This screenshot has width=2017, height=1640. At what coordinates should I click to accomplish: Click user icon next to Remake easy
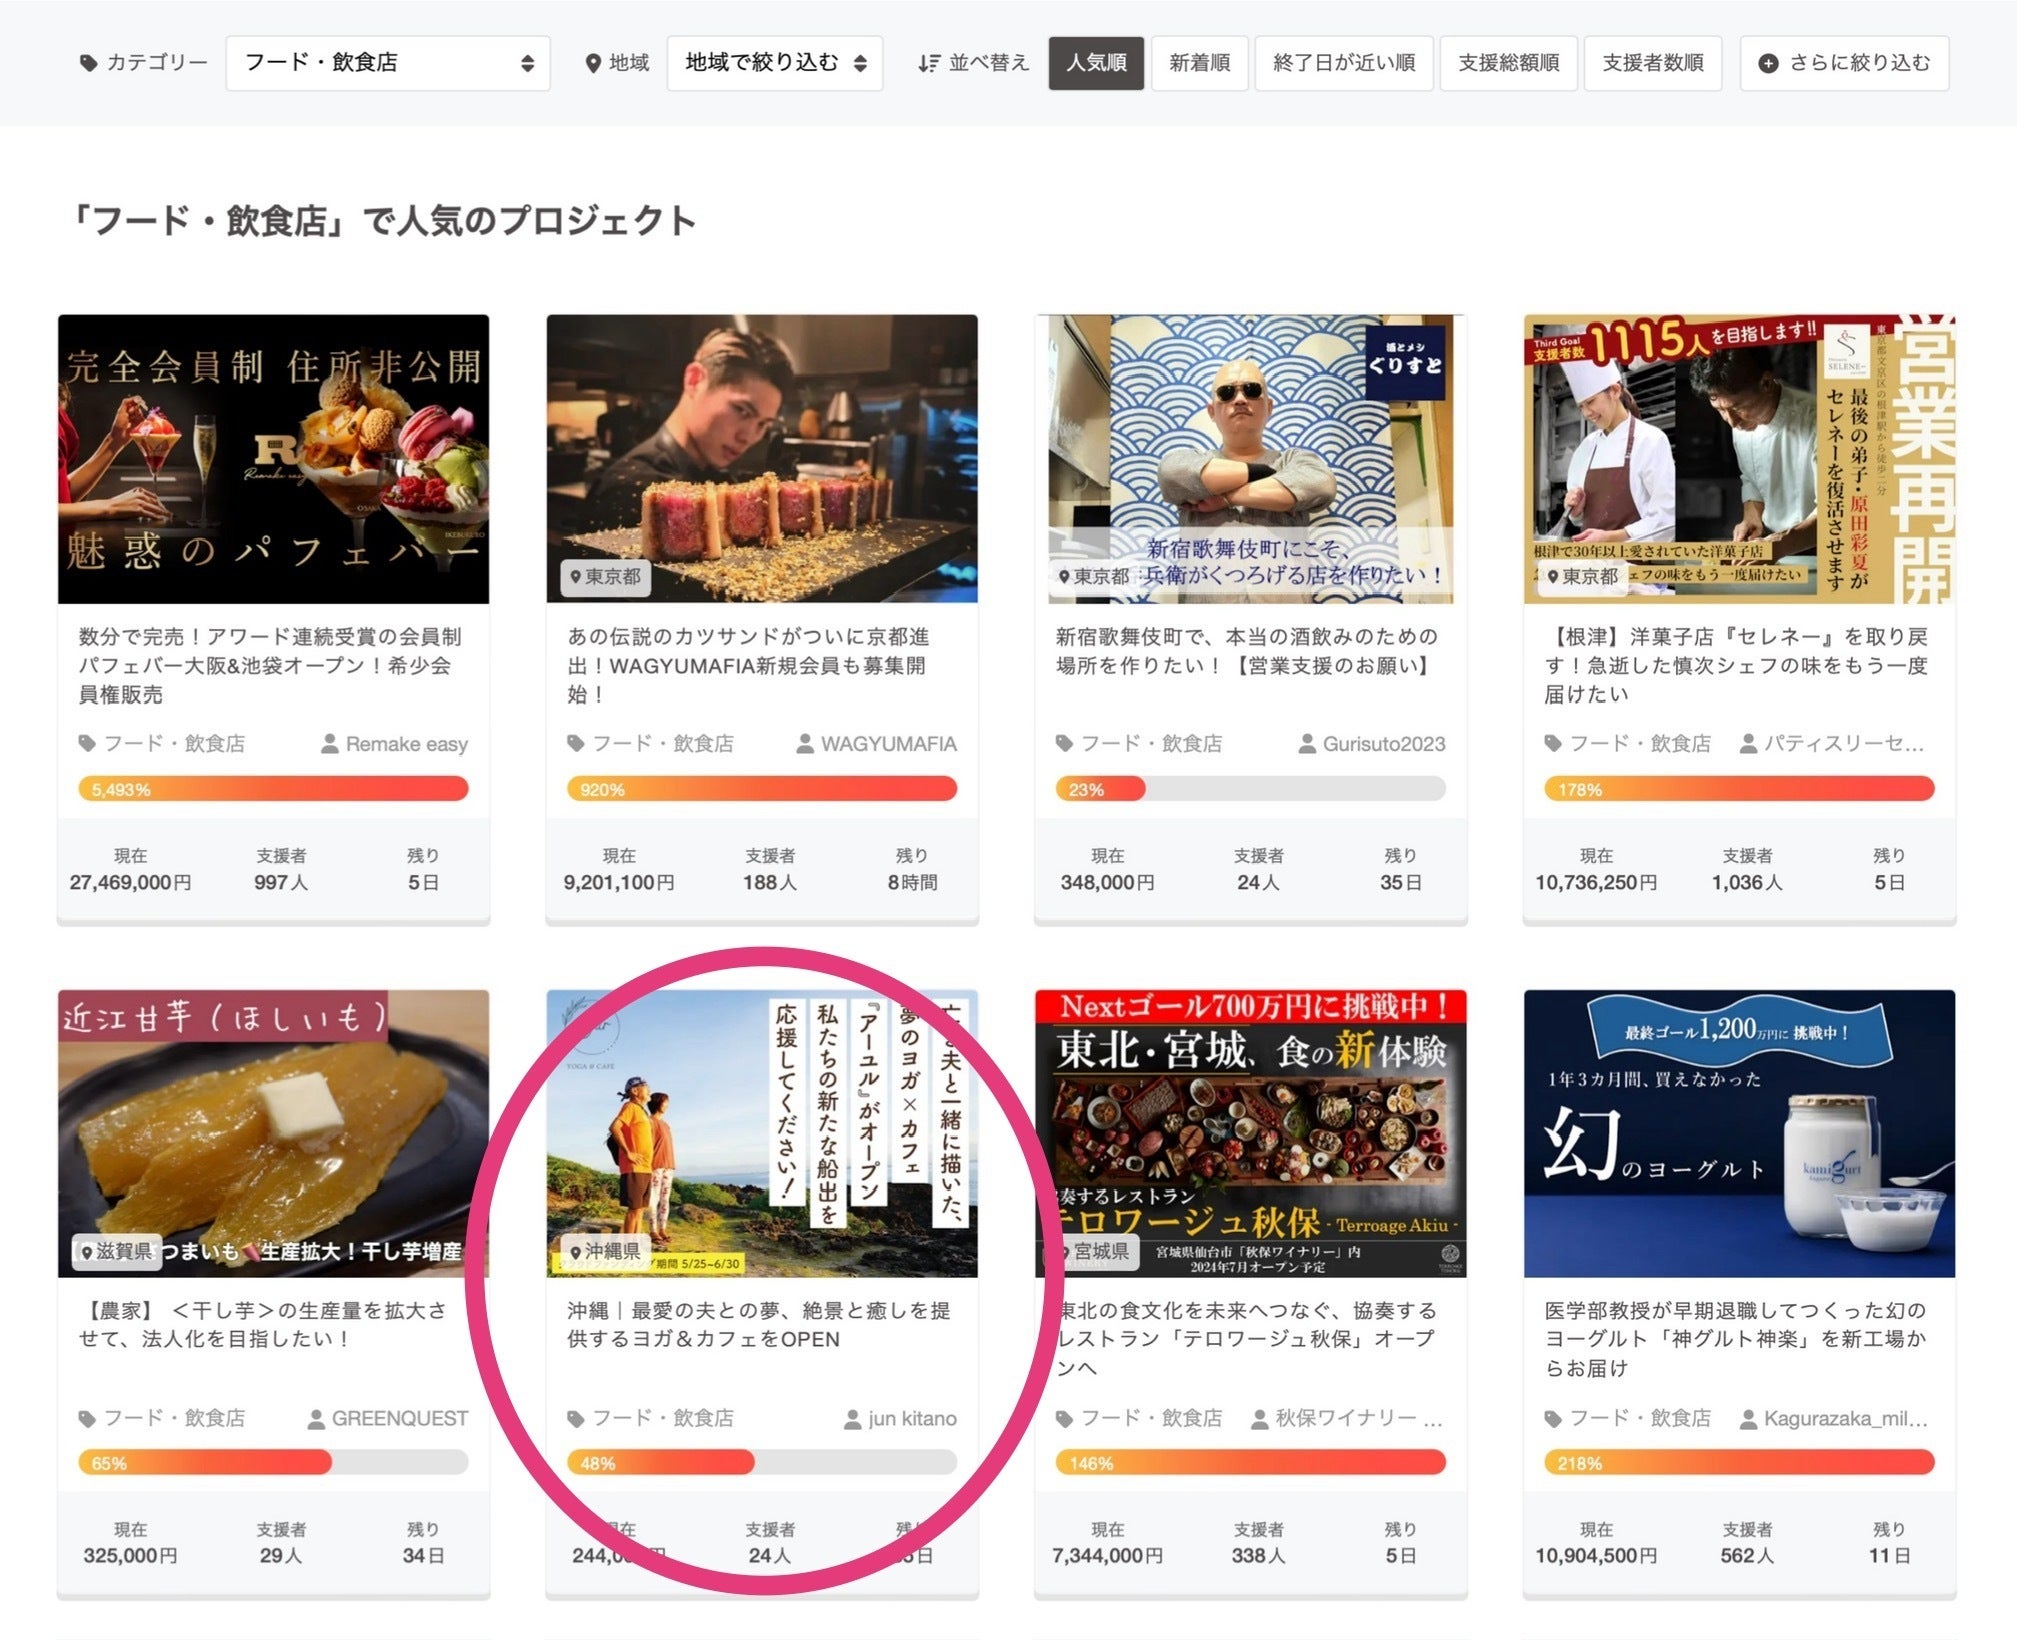pyautogui.click(x=329, y=744)
